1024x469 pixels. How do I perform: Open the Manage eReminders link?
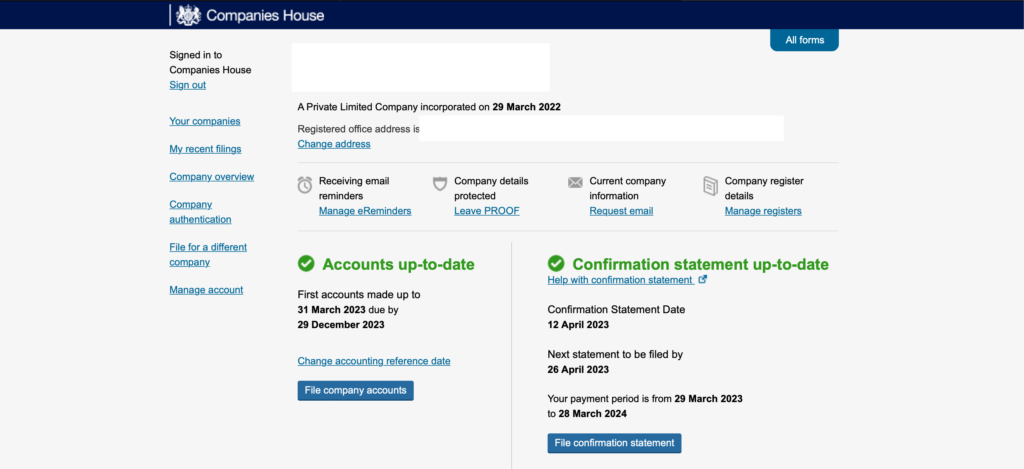click(x=365, y=211)
